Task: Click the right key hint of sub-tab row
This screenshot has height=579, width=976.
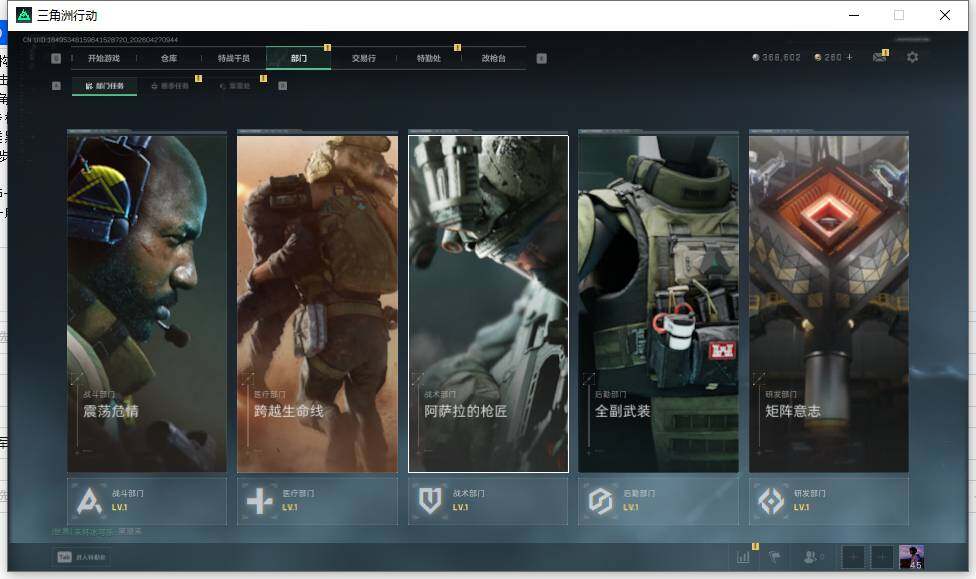Action: click(283, 86)
